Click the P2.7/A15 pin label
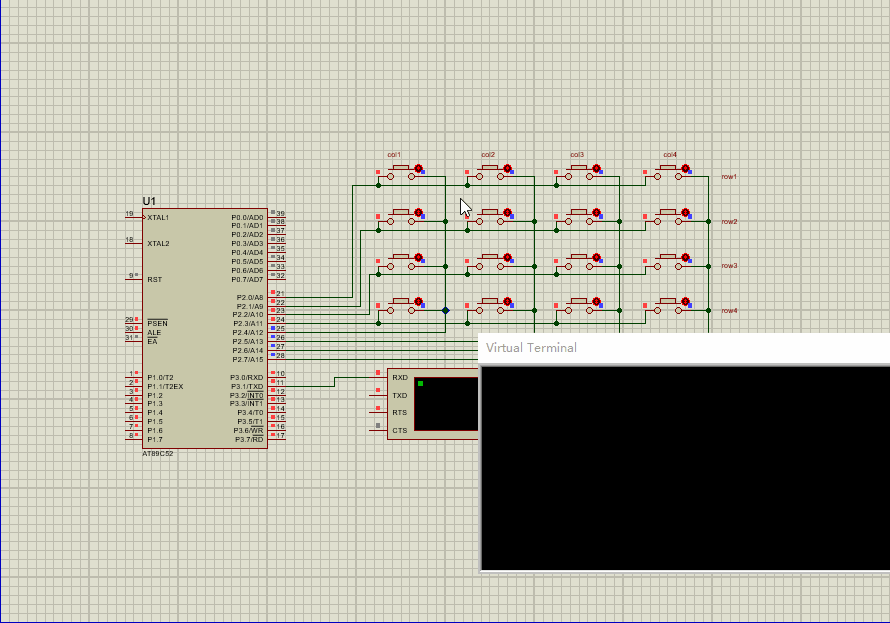This screenshot has height=623, width=890. point(248,359)
